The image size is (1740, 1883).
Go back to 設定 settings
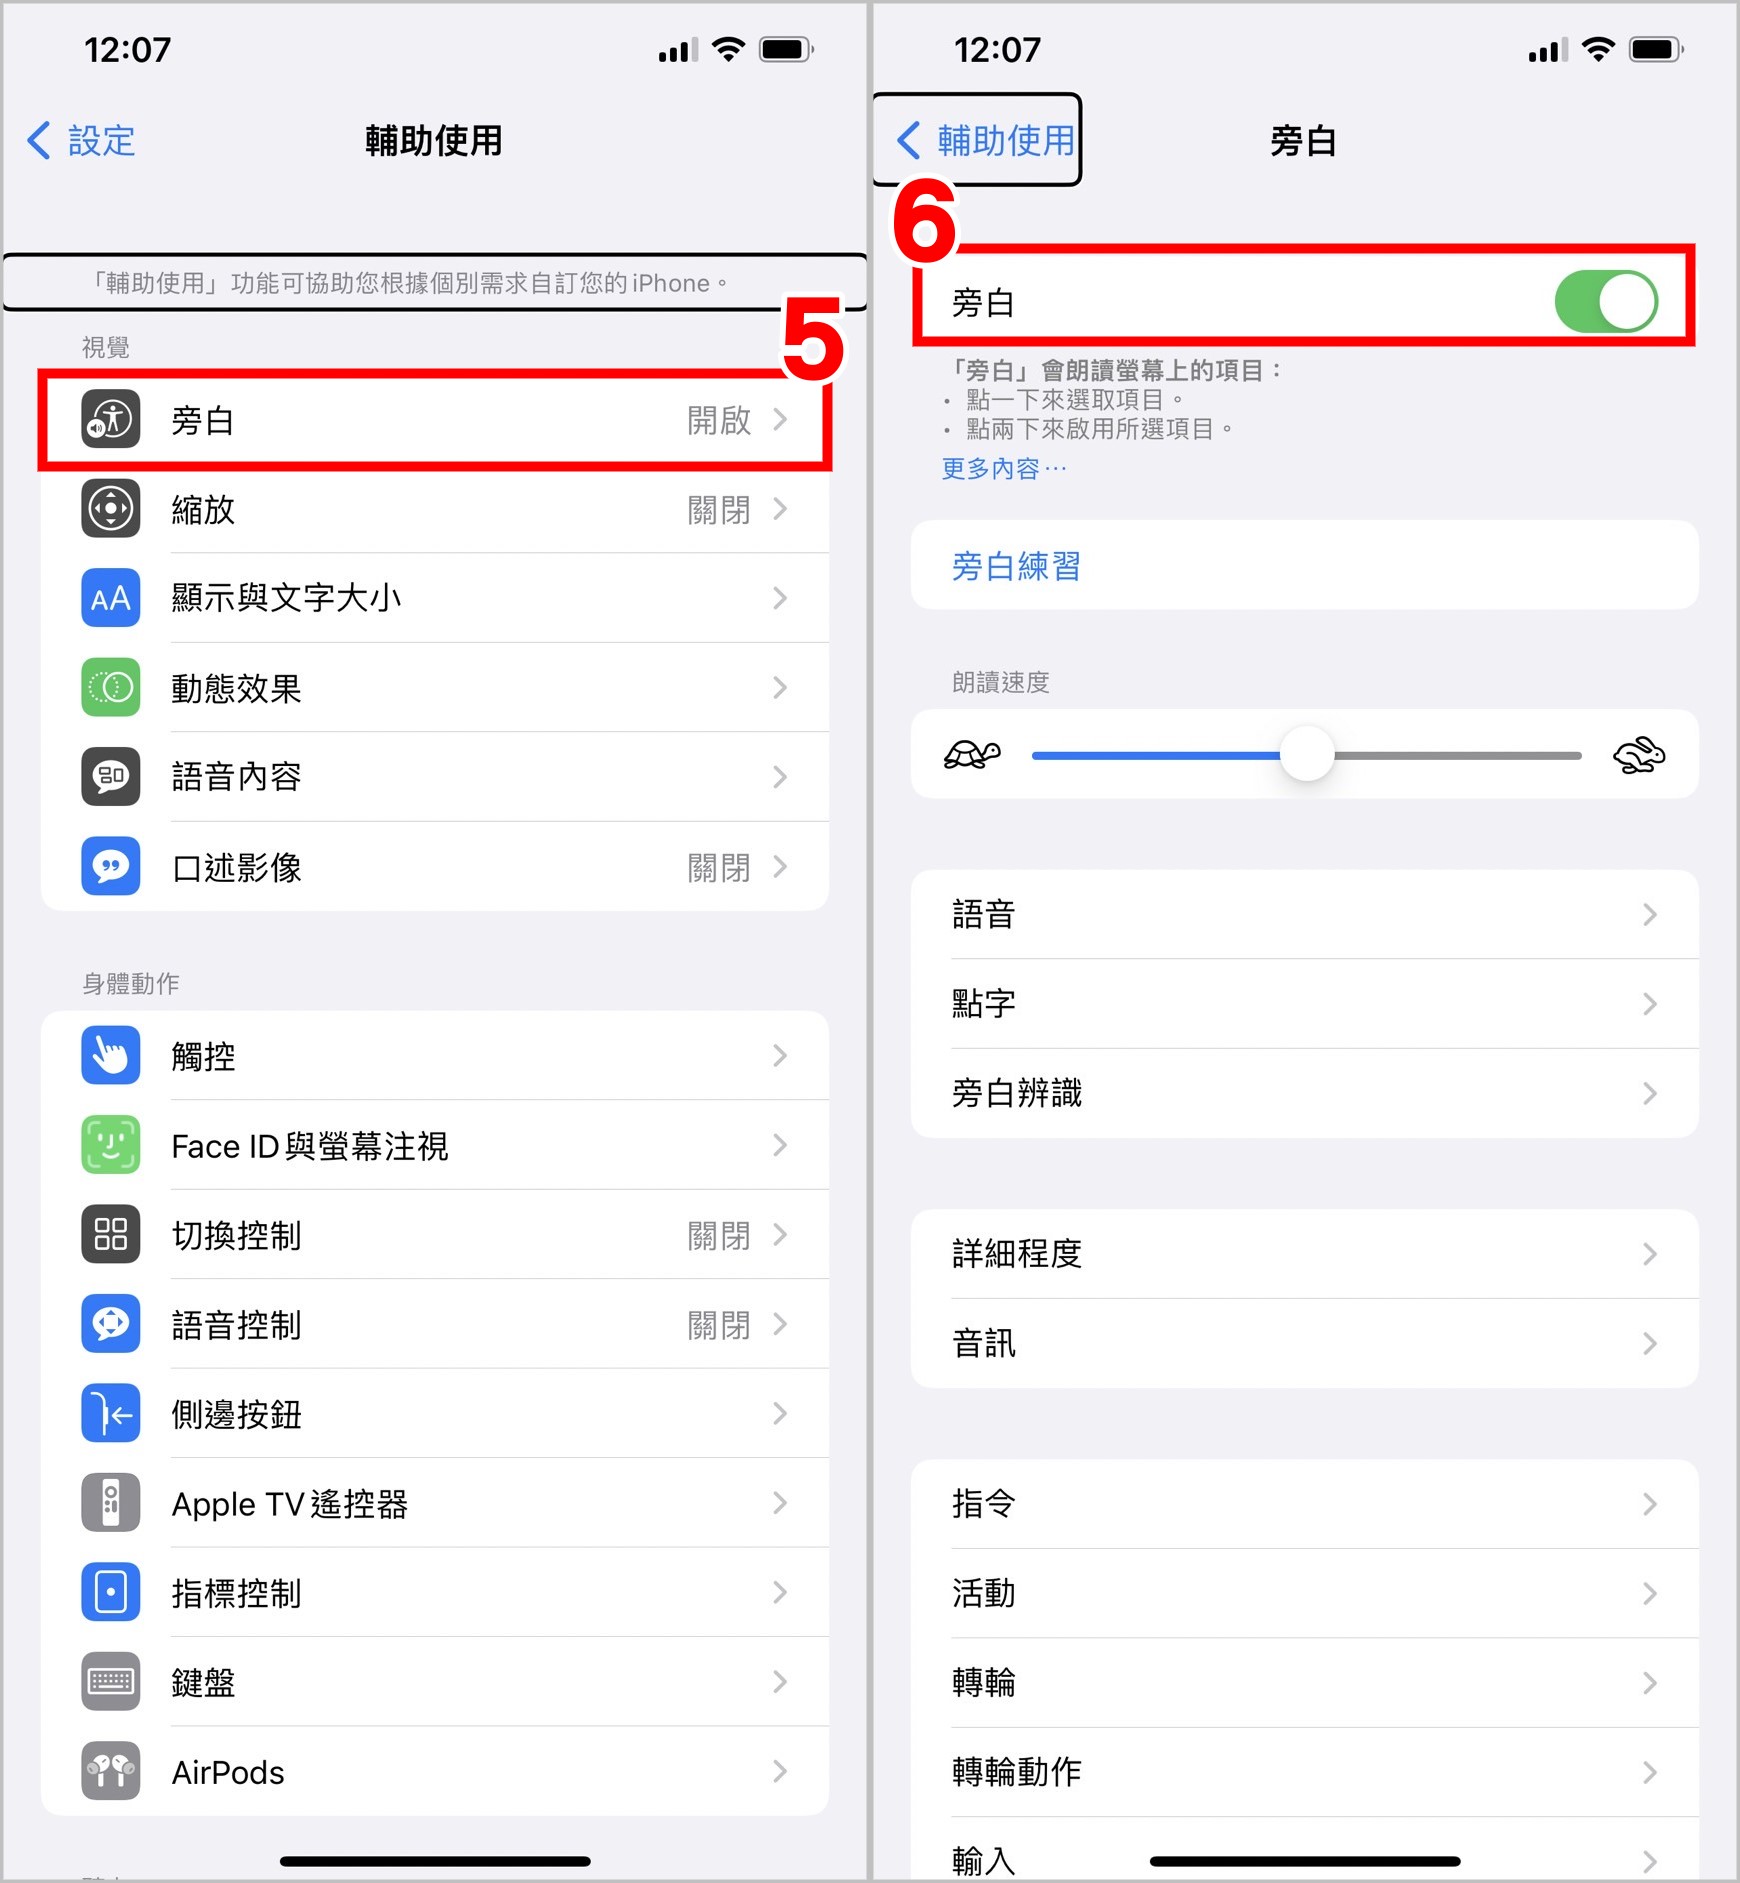click(82, 141)
